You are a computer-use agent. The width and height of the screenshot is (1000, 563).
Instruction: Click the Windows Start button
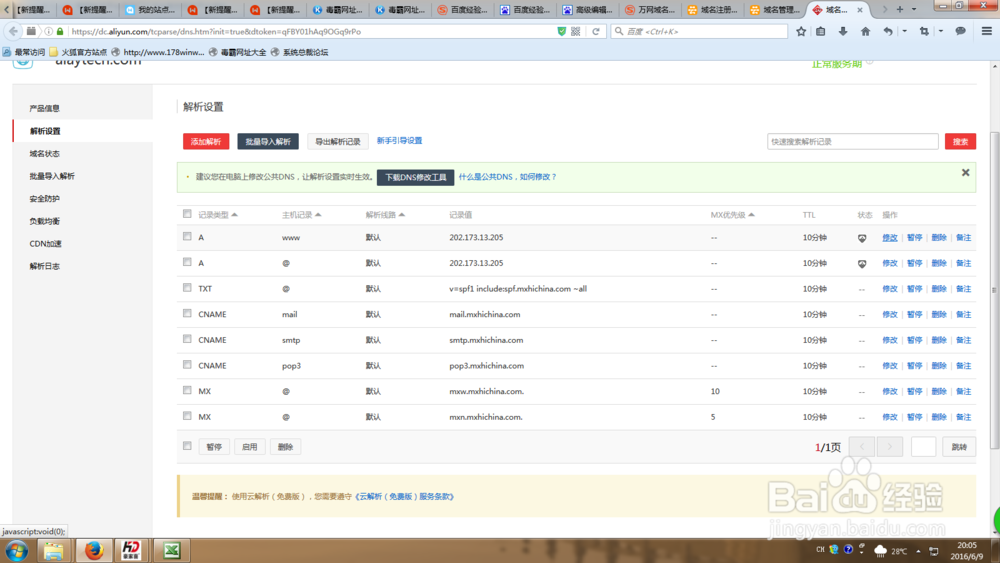(x=17, y=550)
